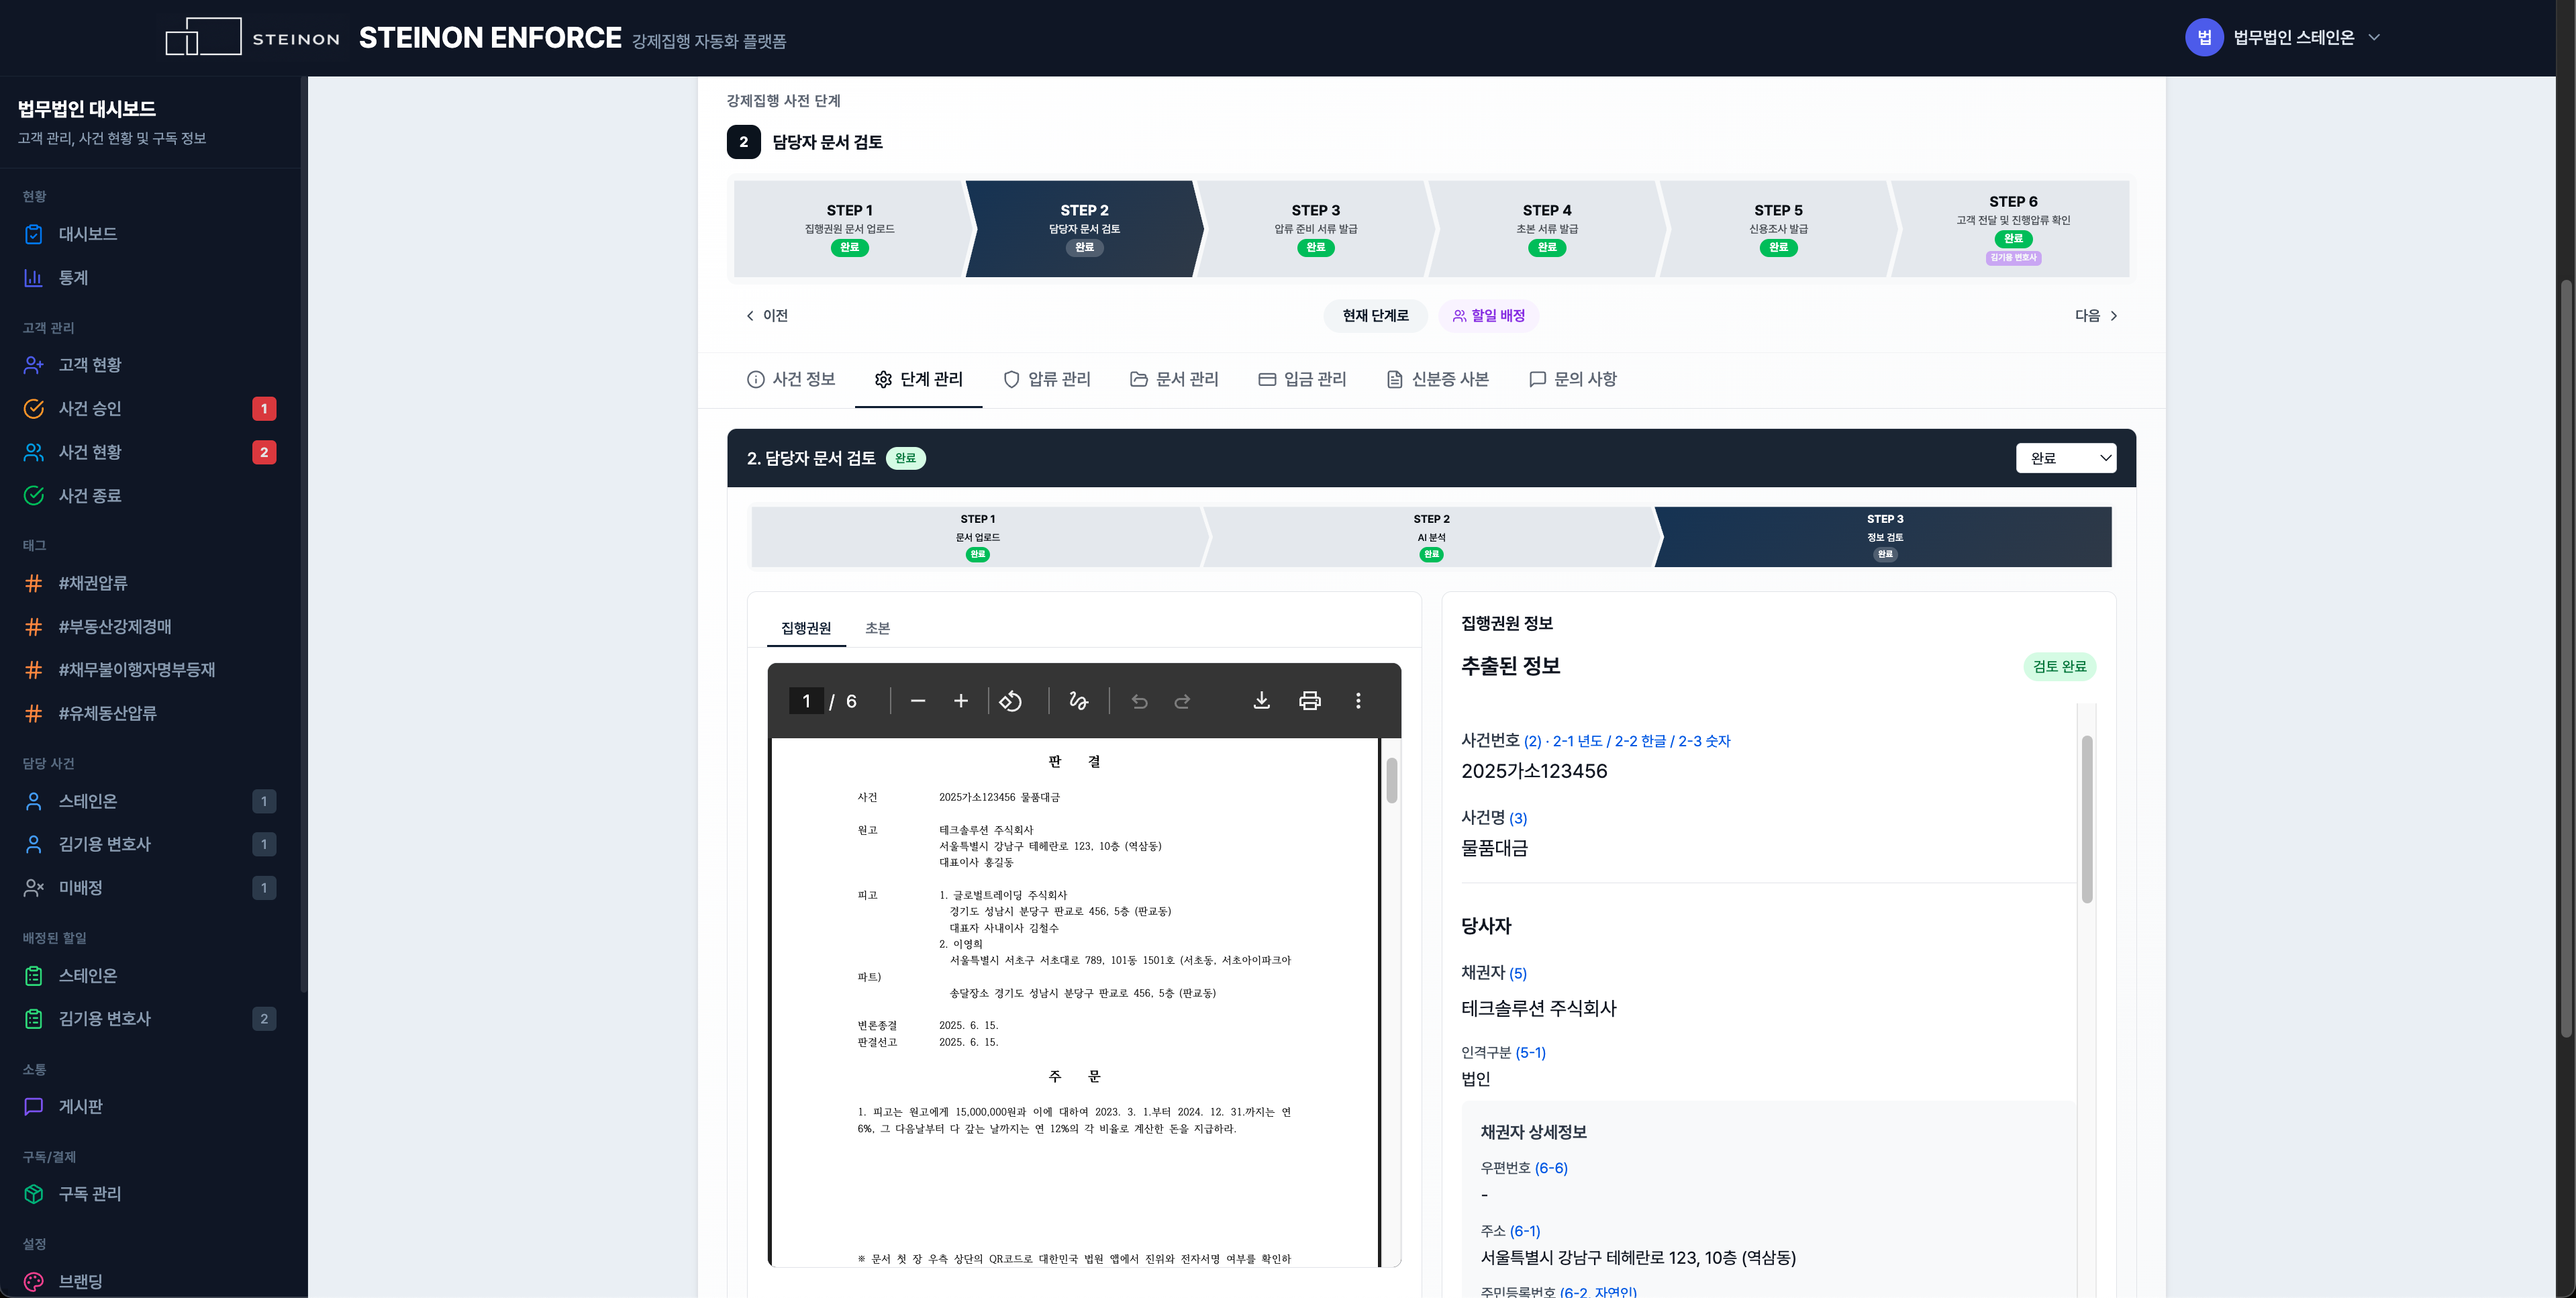
Task: Open the 통계 chart icon in sidebar
Action: click(x=33, y=278)
